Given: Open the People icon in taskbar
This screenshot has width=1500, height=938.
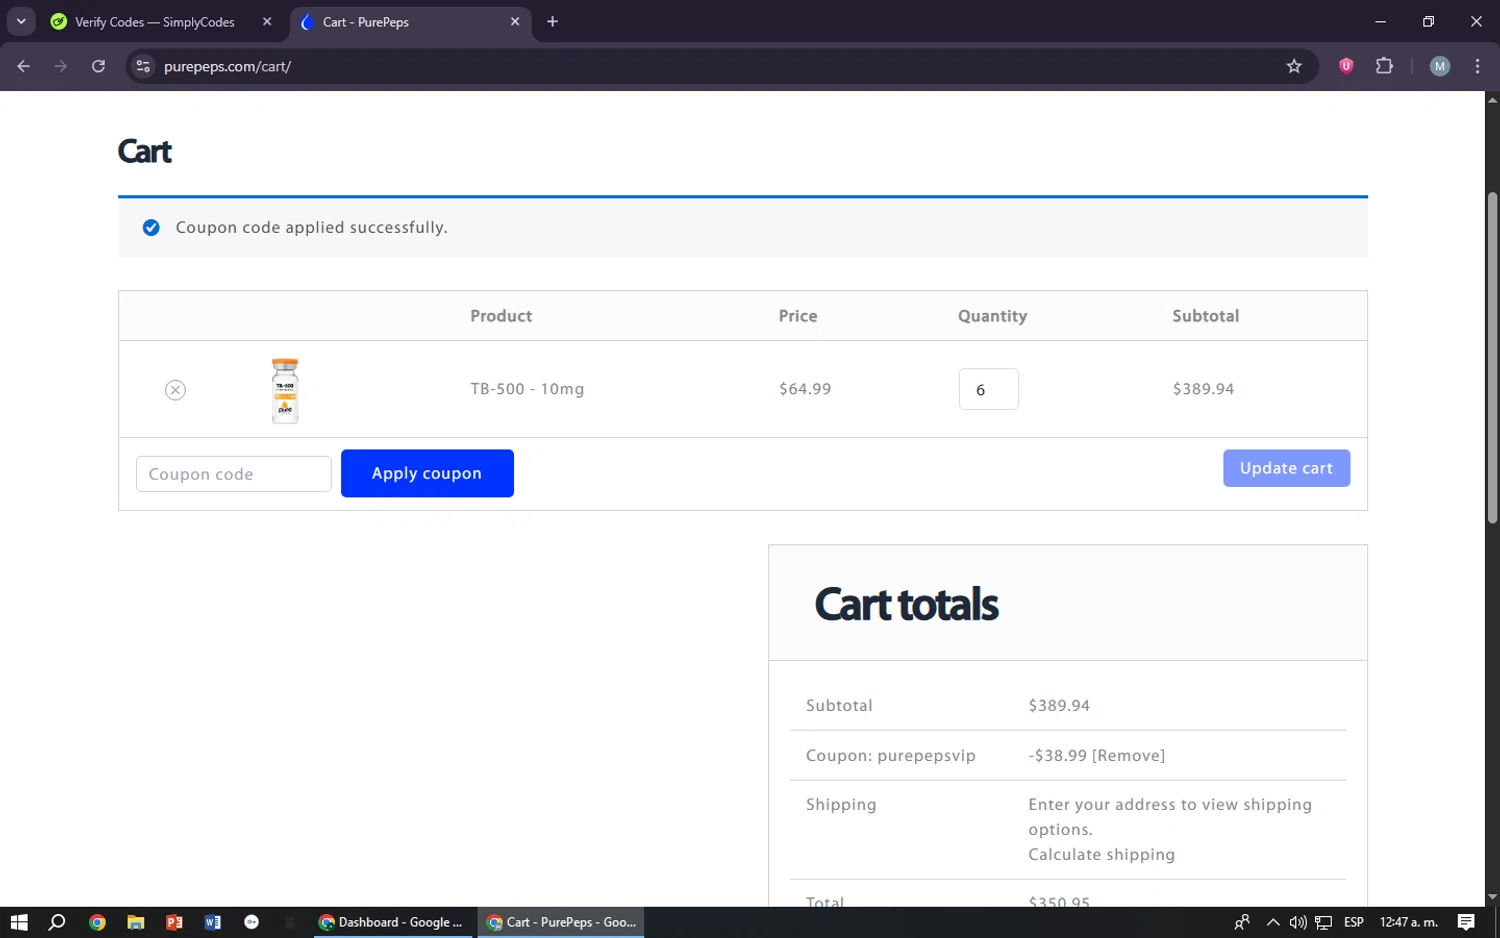Looking at the screenshot, I should 1242,922.
